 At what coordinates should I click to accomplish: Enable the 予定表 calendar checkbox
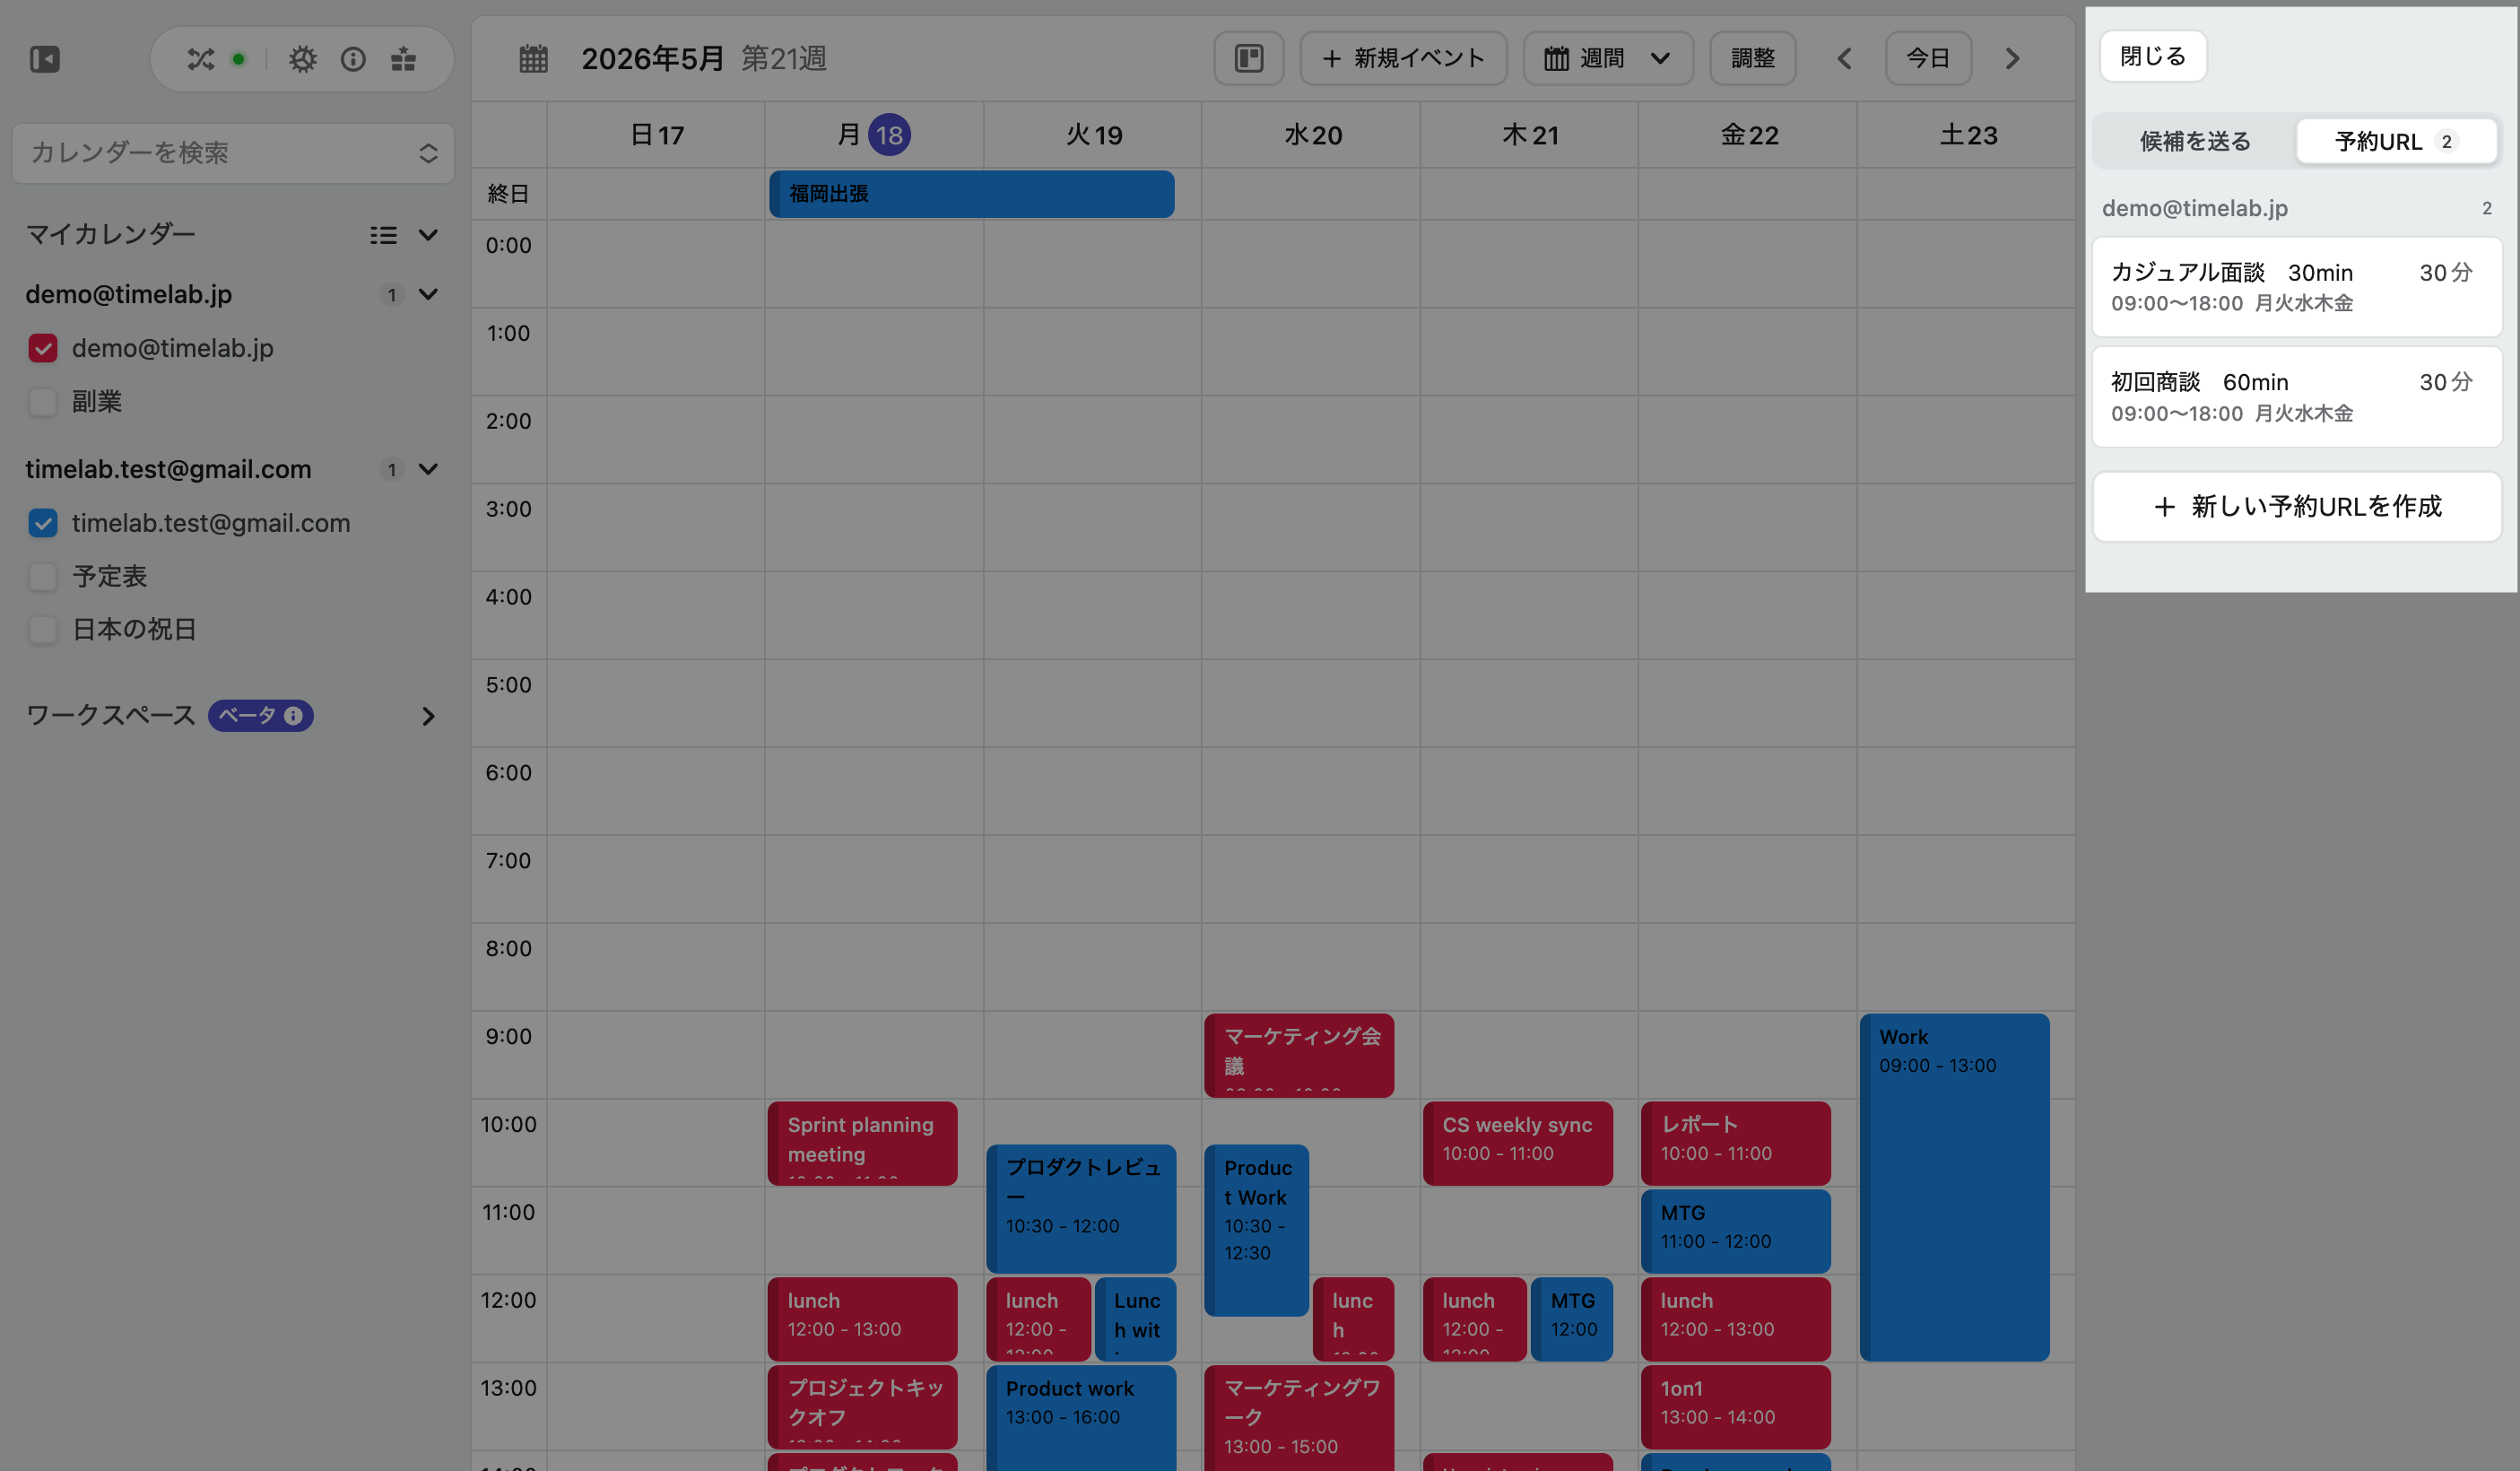43,577
